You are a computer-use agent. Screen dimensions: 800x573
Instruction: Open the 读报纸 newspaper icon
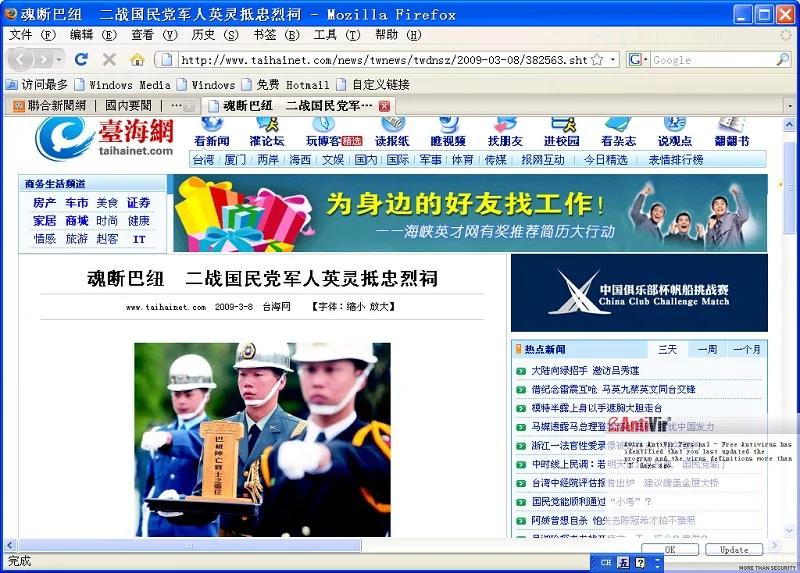tap(392, 124)
